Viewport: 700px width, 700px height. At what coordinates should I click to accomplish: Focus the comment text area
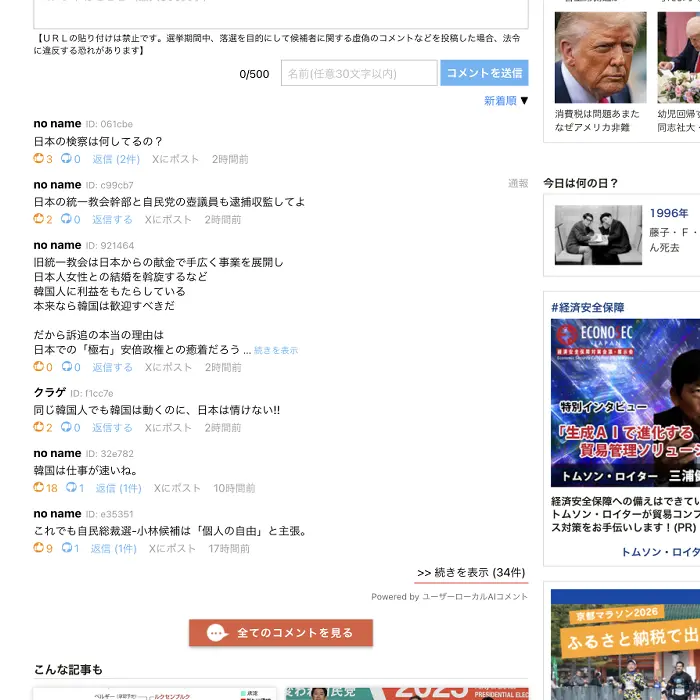click(281, 13)
